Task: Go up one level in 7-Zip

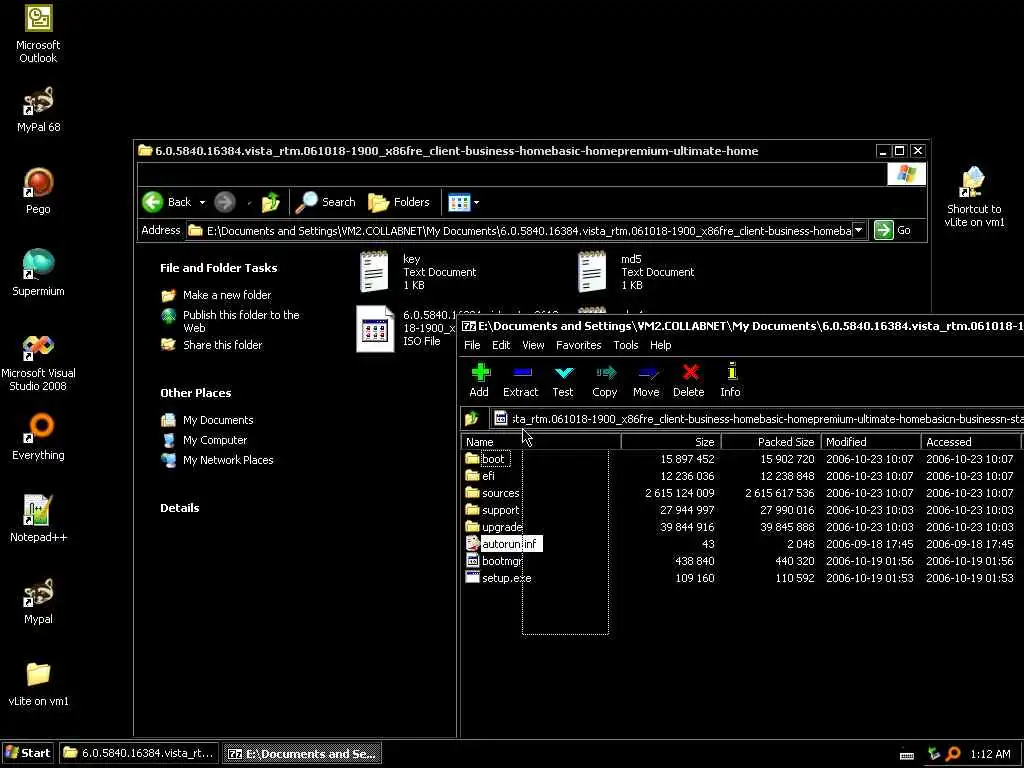Action: (x=472, y=419)
